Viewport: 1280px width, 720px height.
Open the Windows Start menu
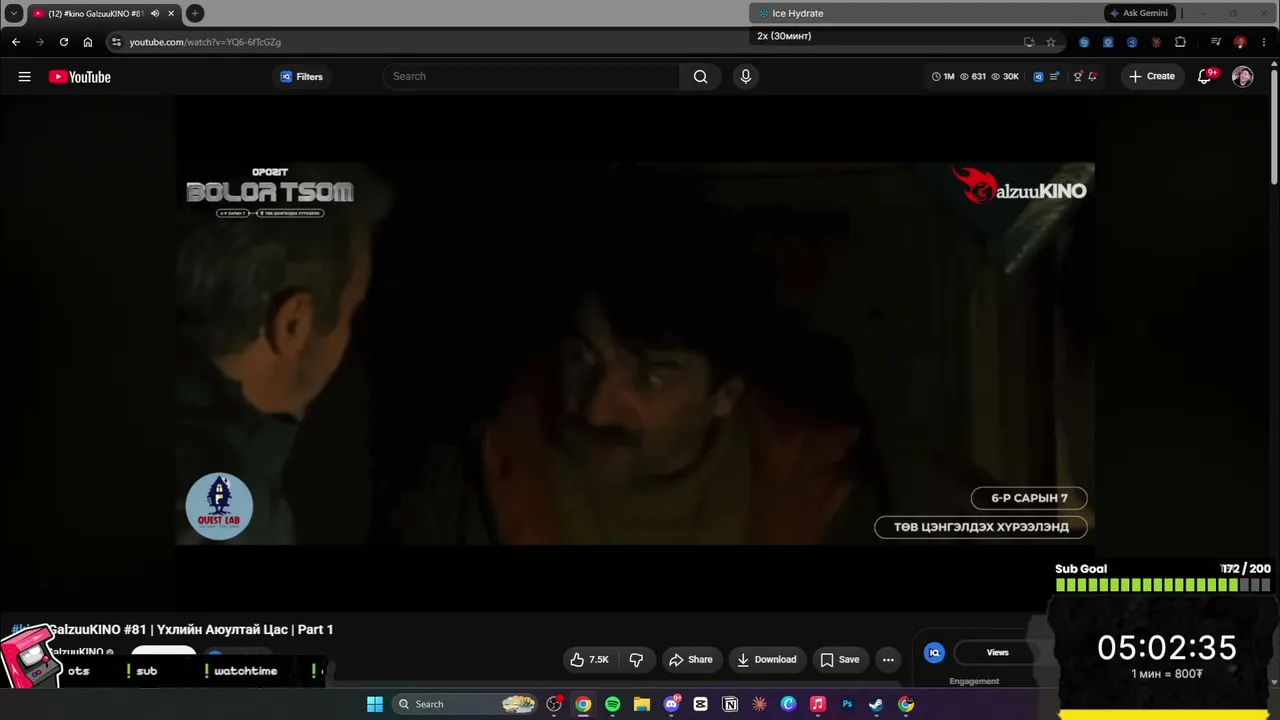pyautogui.click(x=375, y=704)
